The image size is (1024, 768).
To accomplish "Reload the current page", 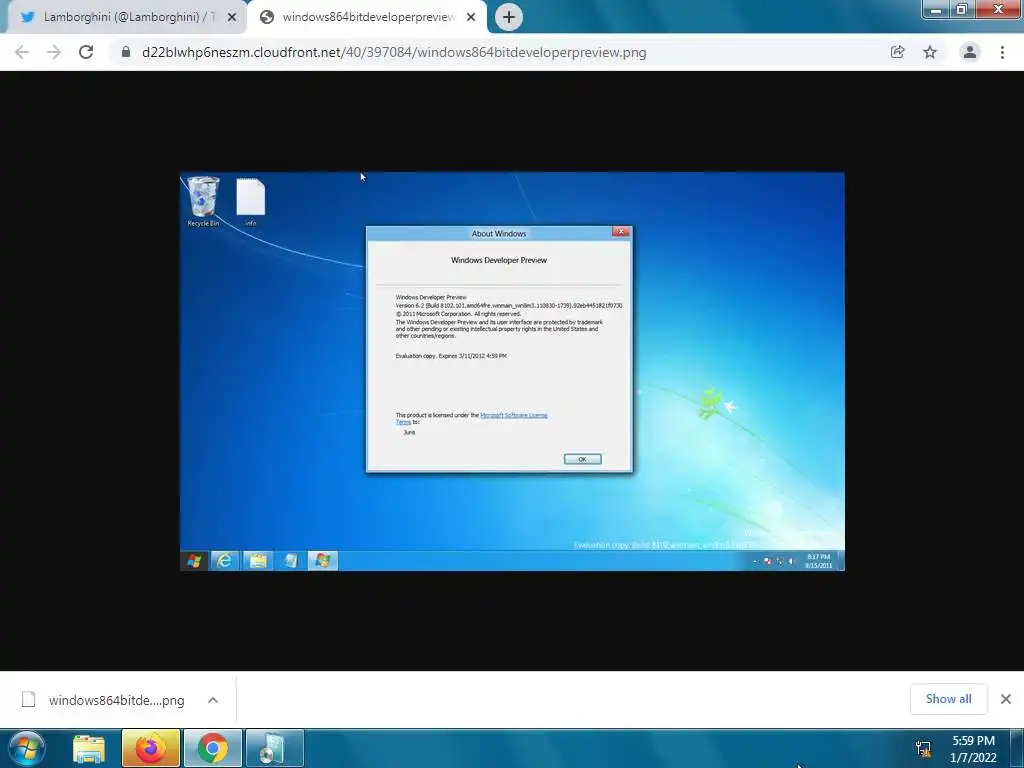I will click(x=86, y=52).
